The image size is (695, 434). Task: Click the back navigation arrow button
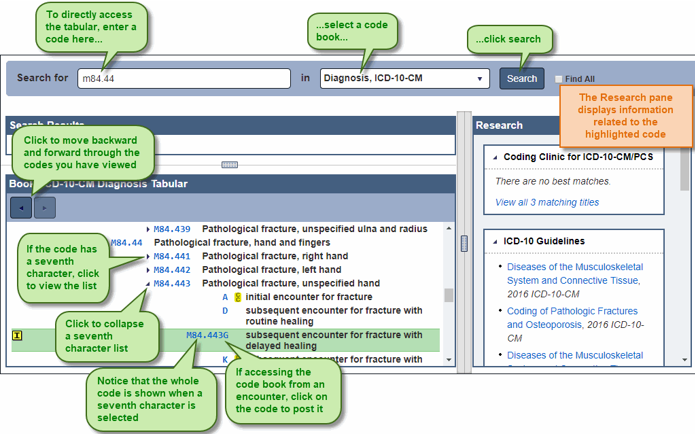(21, 208)
